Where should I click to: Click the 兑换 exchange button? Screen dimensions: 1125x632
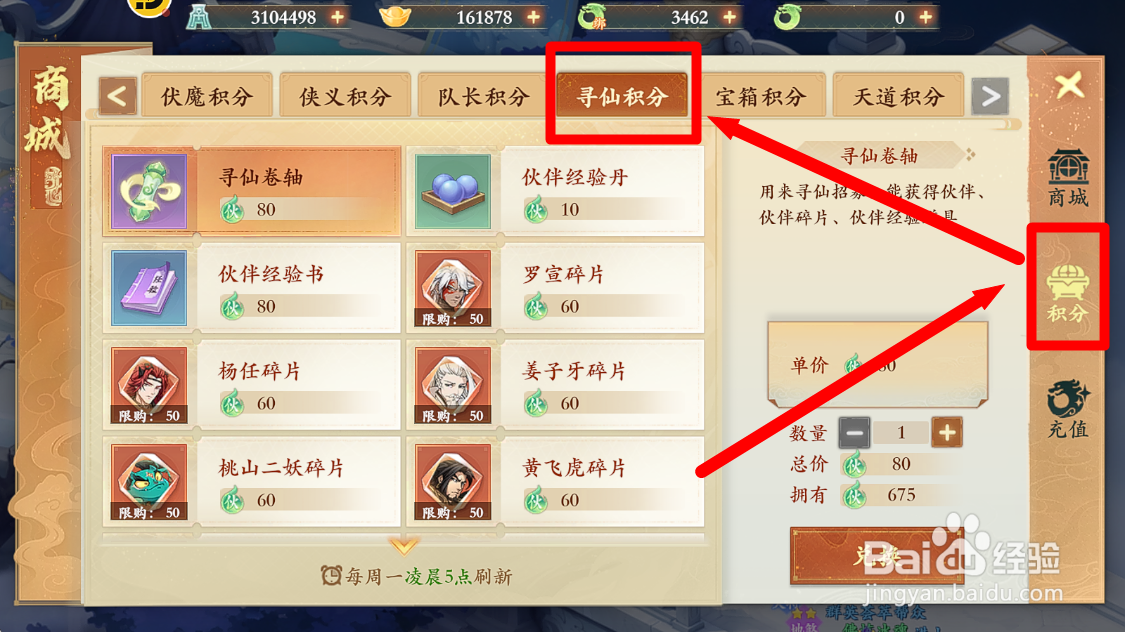(876, 555)
